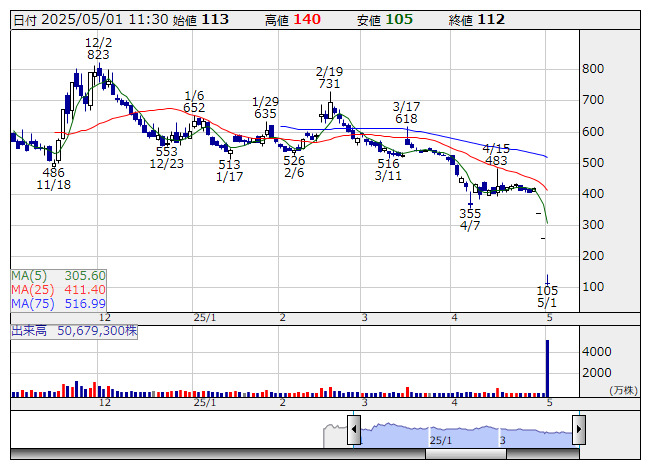This screenshot has width=653, height=470.
Task: Click the 4/15 483 high label
Action: pos(496,155)
